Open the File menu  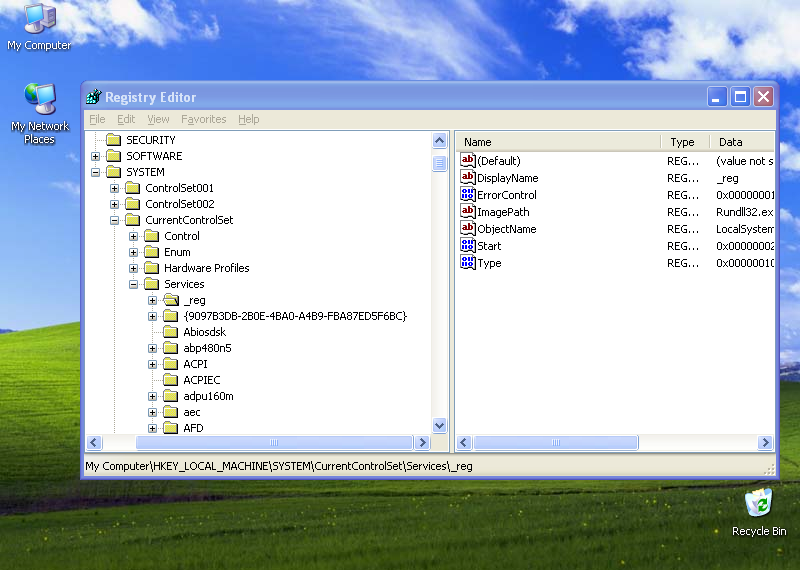click(x=97, y=119)
